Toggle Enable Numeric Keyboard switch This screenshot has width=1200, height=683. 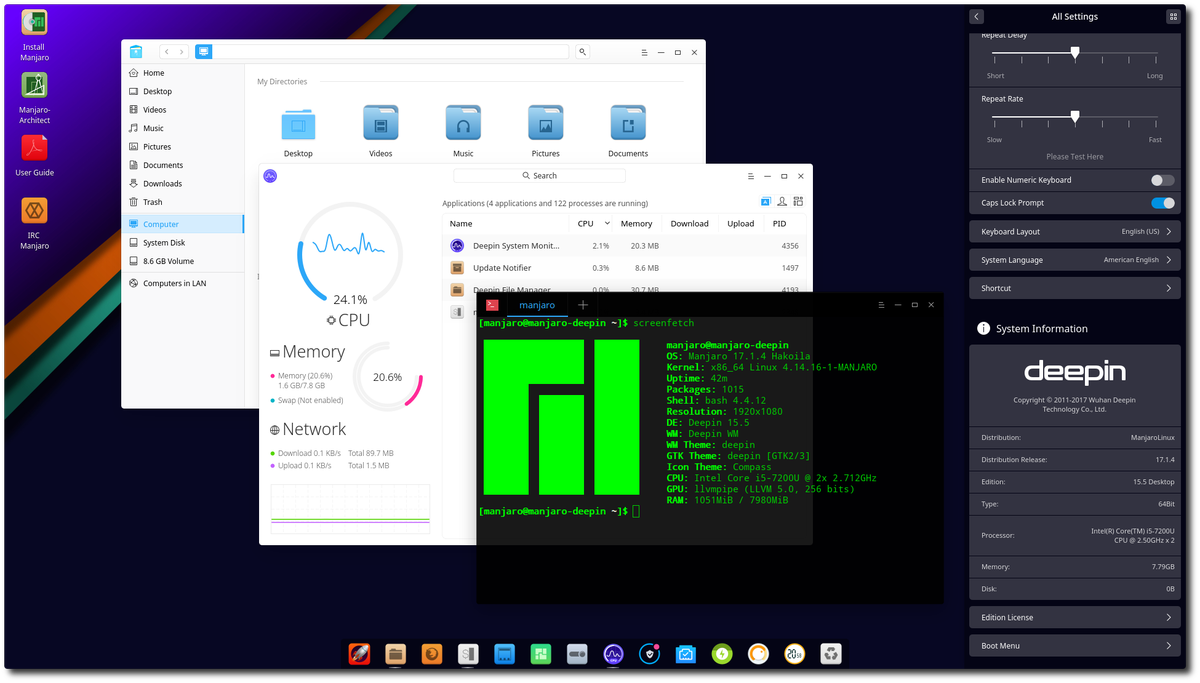point(1162,180)
